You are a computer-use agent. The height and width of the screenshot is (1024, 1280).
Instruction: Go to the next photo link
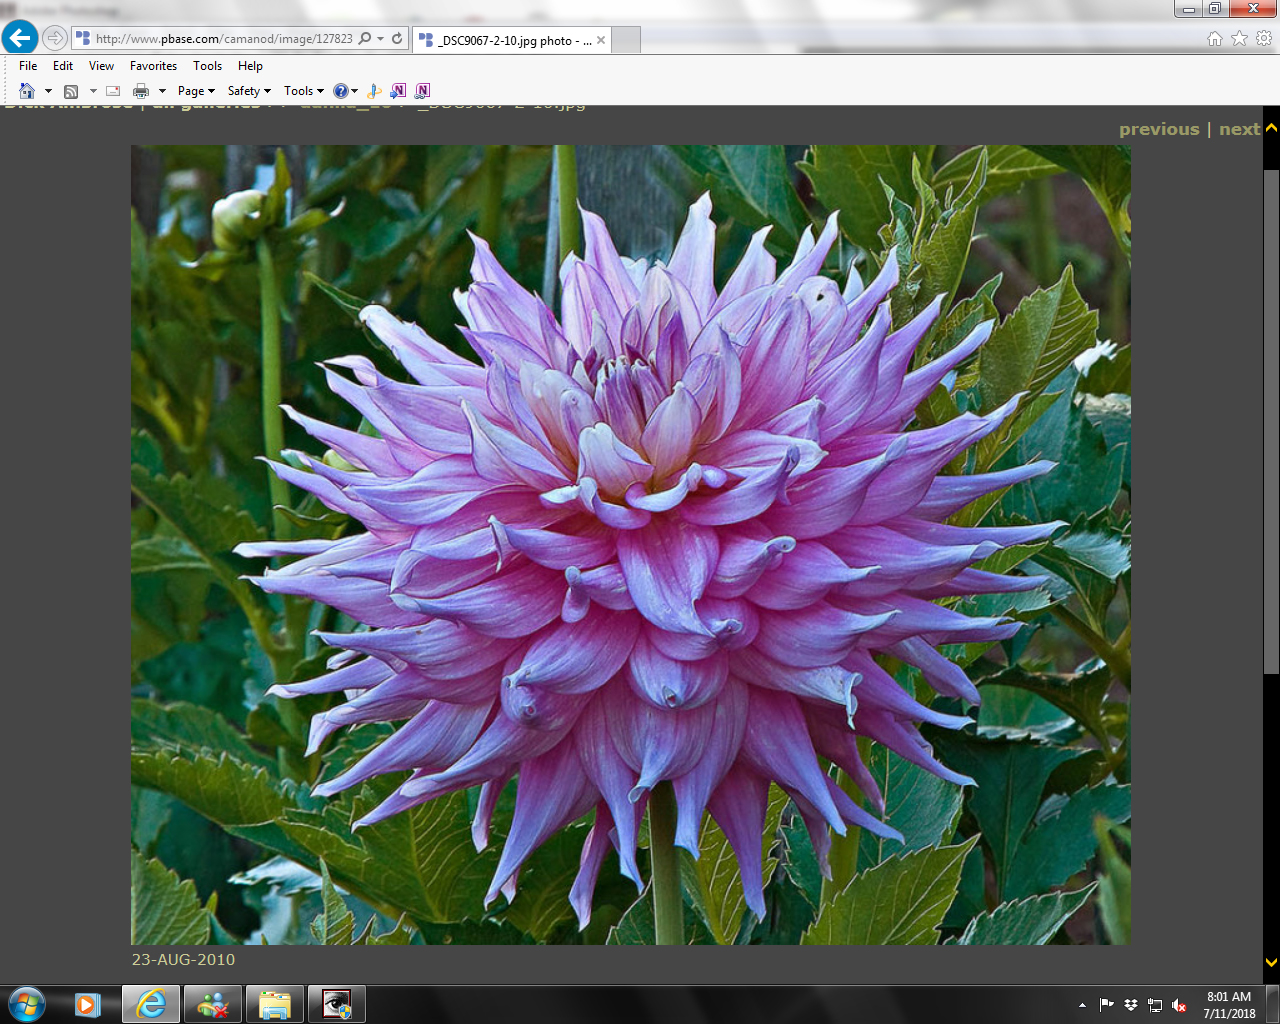pos(1239,129)
